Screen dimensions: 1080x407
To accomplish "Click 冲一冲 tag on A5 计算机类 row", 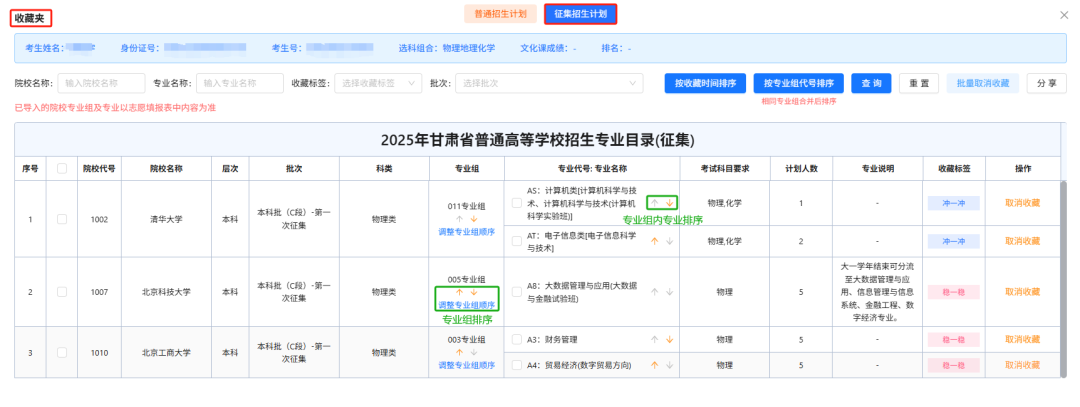I will pyautogui.click(x=953, y=203).
